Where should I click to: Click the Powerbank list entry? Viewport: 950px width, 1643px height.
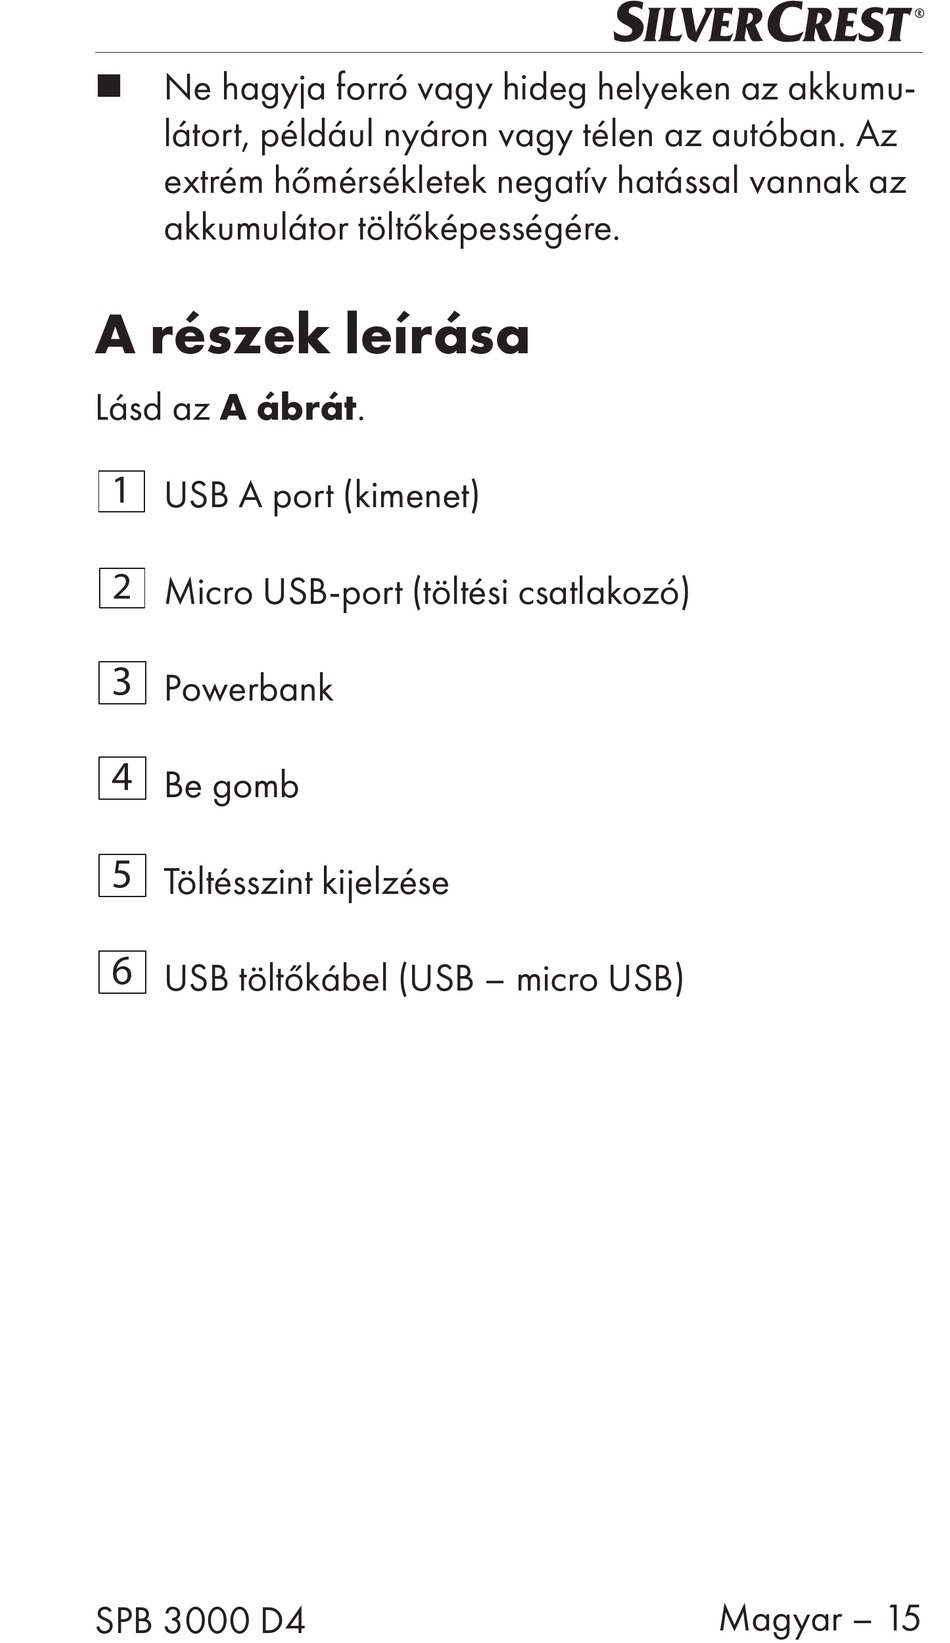pos(249,689)
